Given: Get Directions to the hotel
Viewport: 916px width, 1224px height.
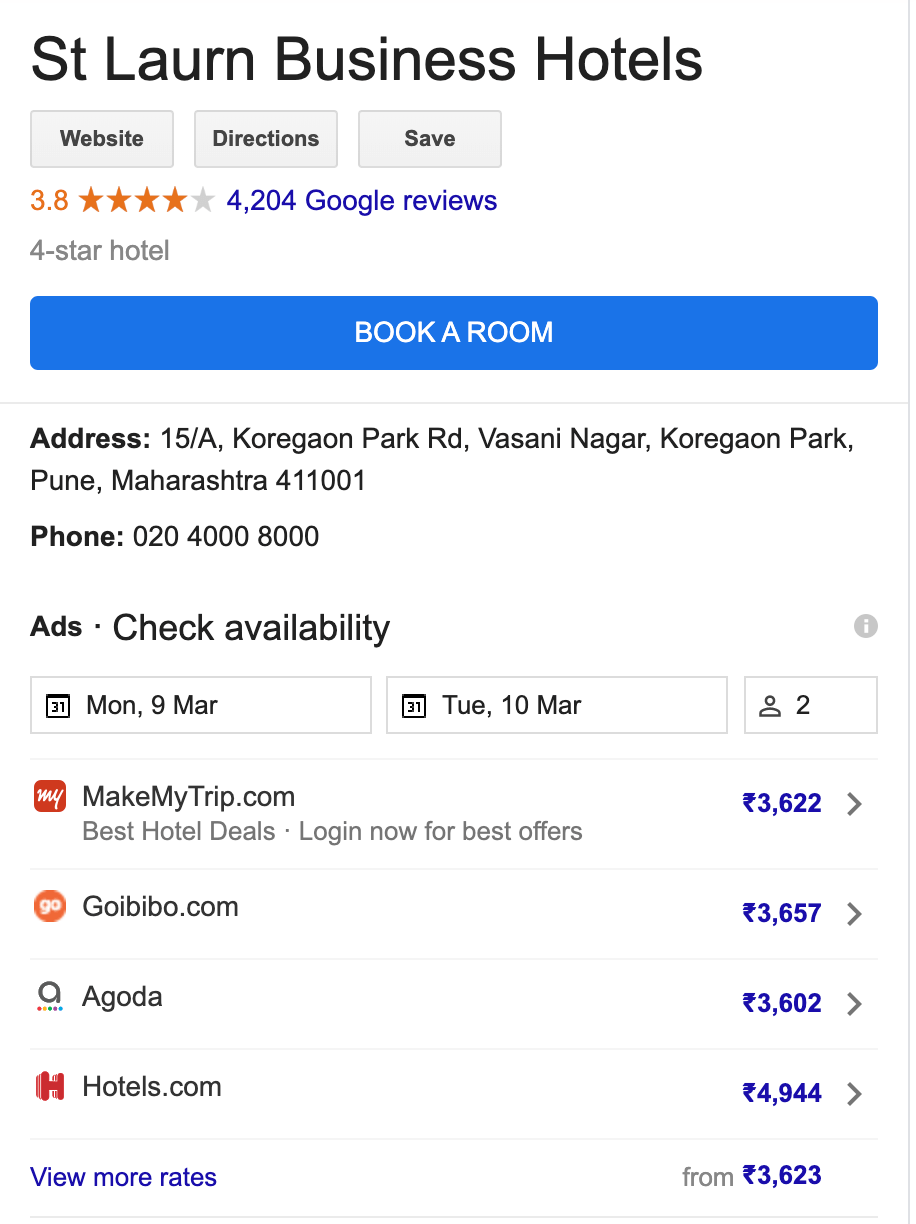Looking at the screenshot, I should click(x=266, y=139).
